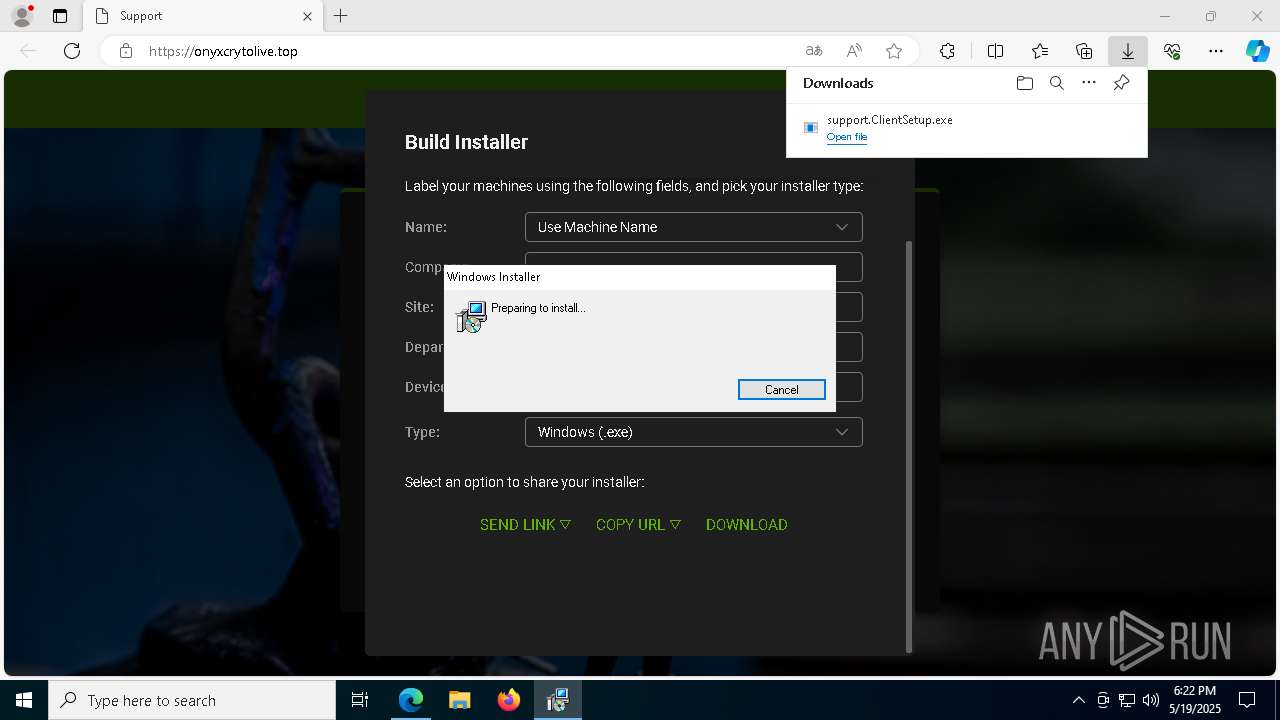Click the site info lock icon
Viewport: 1280px width, 720px height.
click(126, 51)
